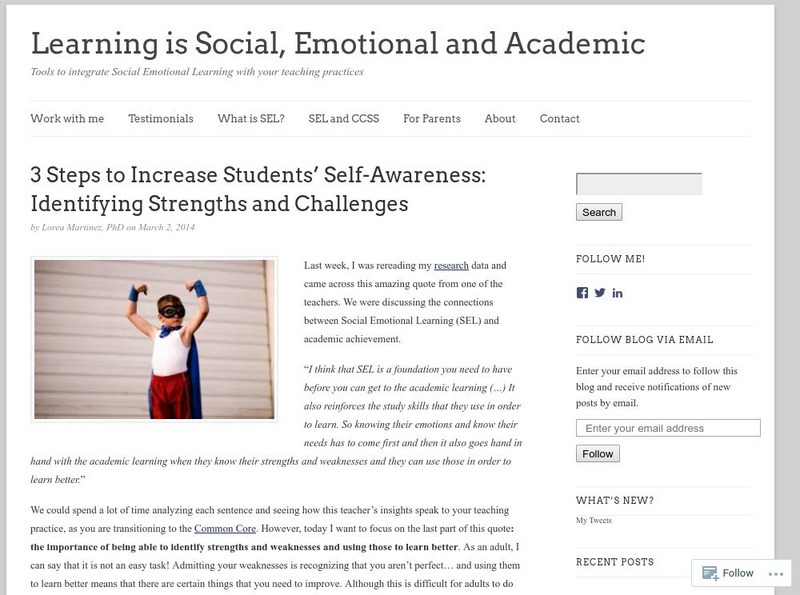
Task: Open the About page
Action: [500, 119]
